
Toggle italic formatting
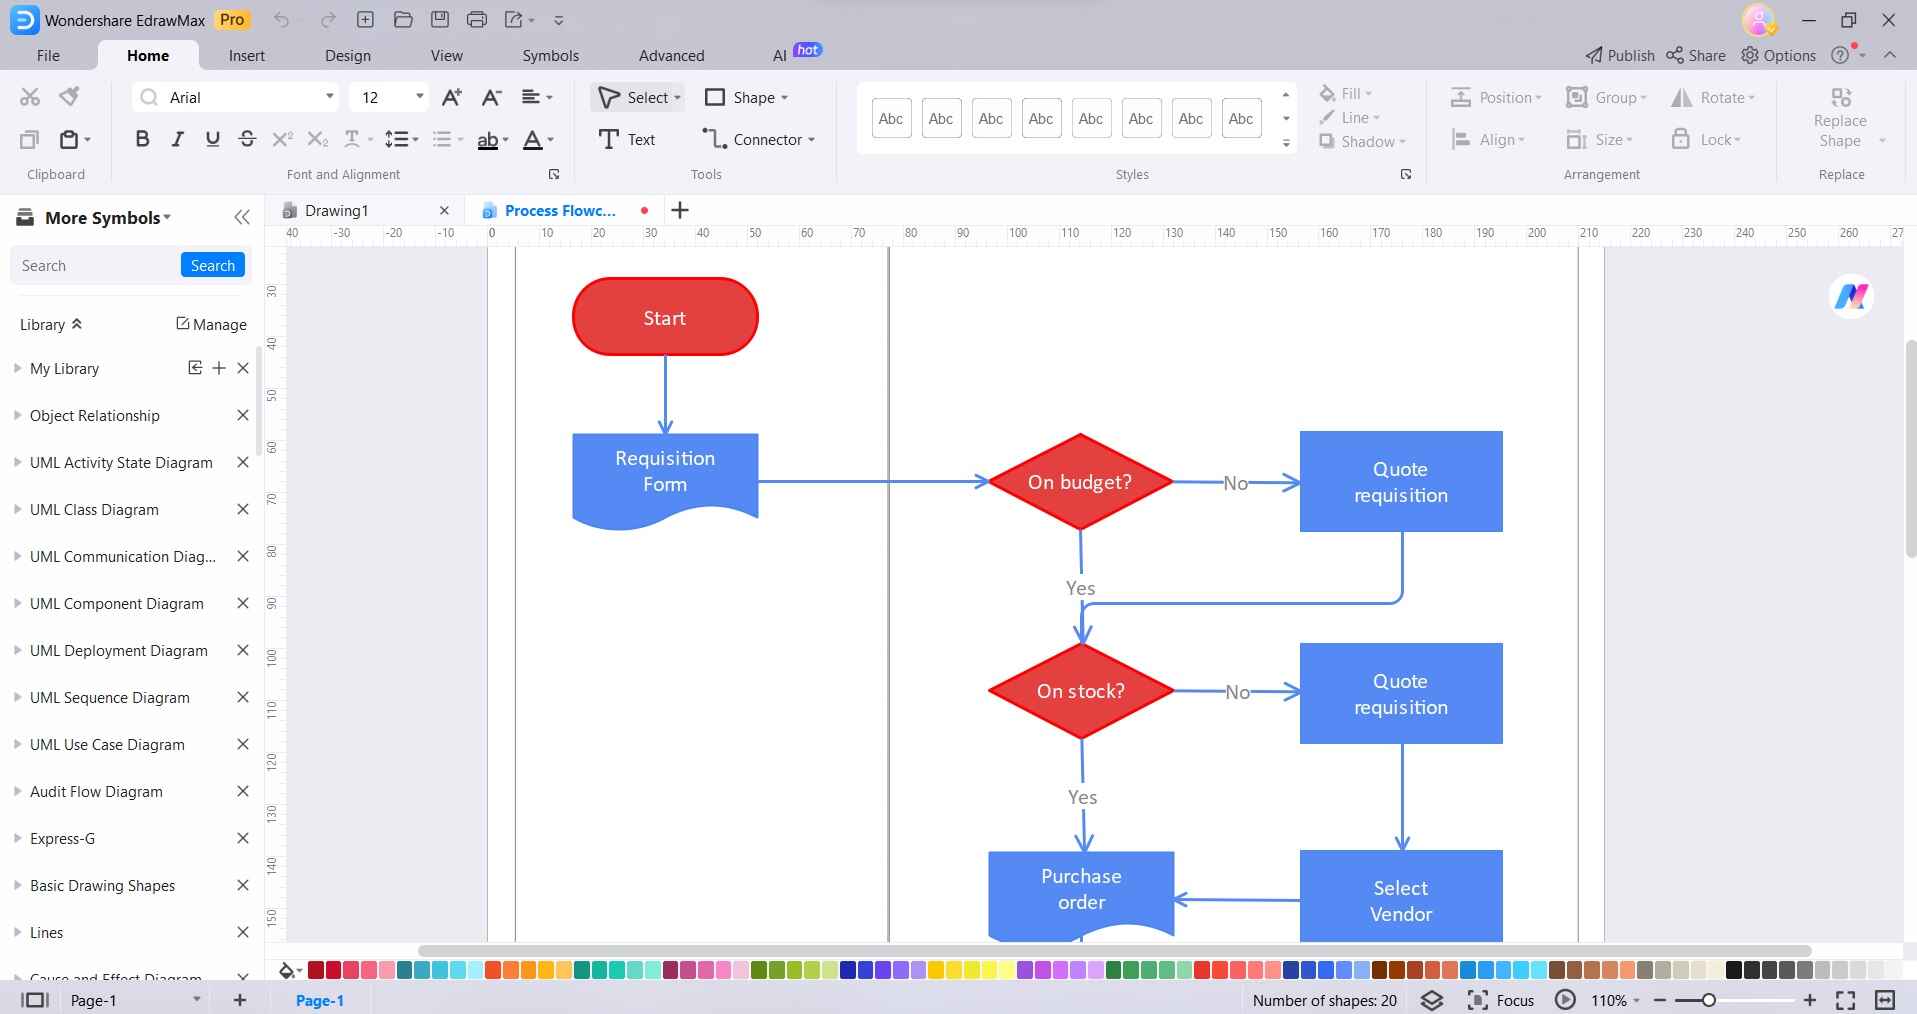pyautogui.click(x=177, y=139)
